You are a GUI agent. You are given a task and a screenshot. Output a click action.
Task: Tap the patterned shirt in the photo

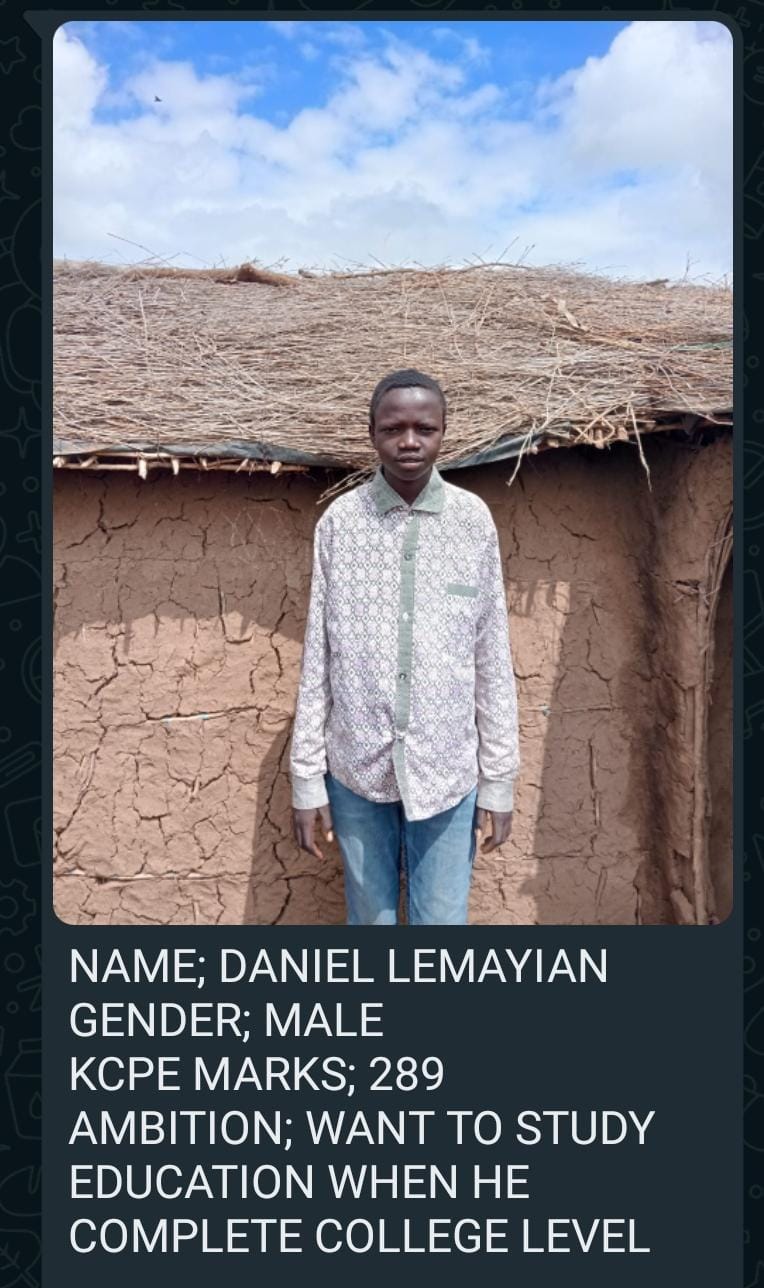point(404,640)
